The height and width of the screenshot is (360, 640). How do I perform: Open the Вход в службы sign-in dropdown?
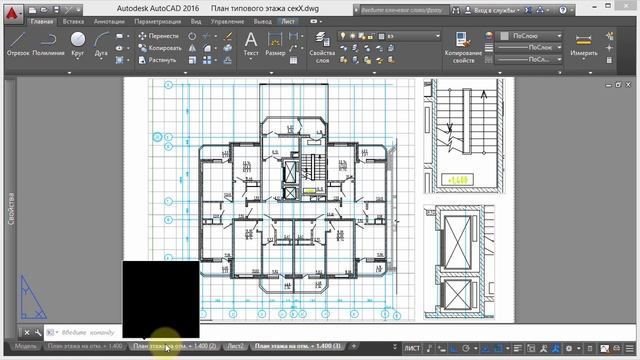(493, 10)
